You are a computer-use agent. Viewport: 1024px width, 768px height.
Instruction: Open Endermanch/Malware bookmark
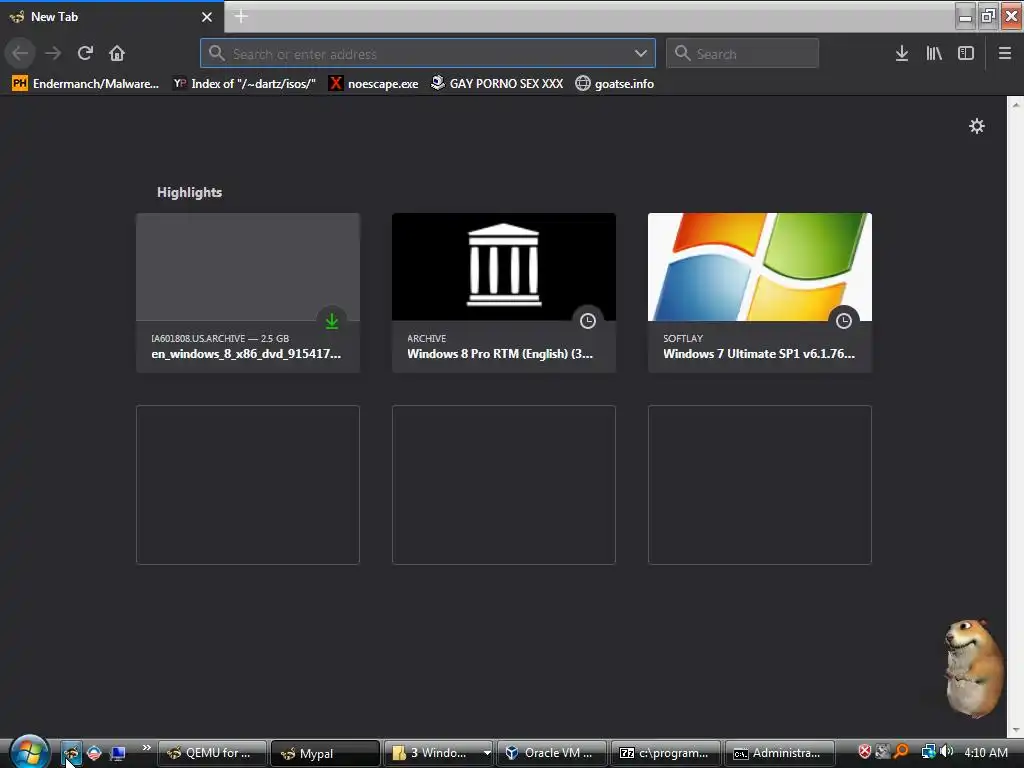pyautogui.click(x=85, y=84)
